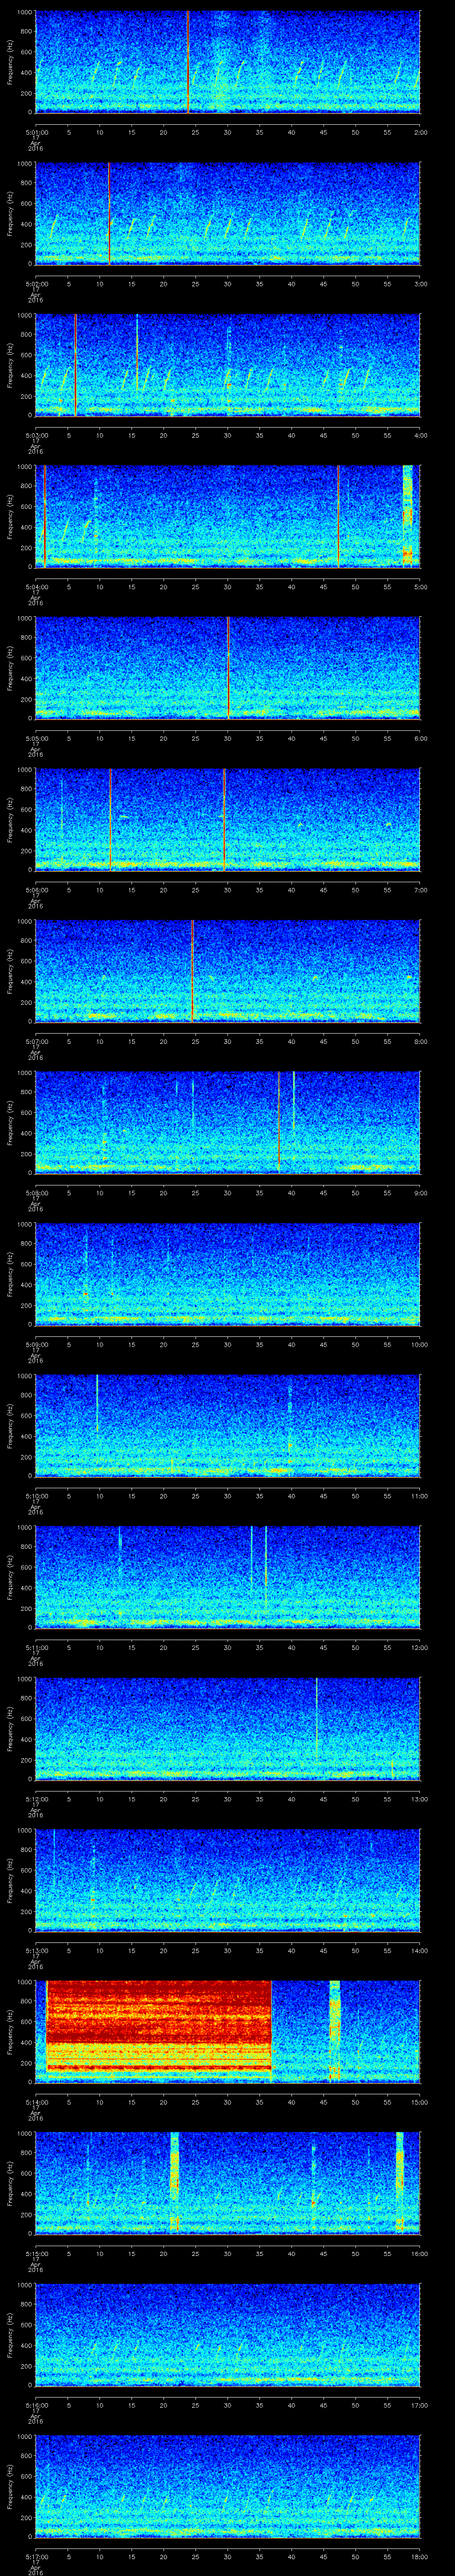The width and height of the screenshot is (455, 2576).
Task: Click "Frequency (Hz)" axis label of 5:10 panel
Action: 10,1425
